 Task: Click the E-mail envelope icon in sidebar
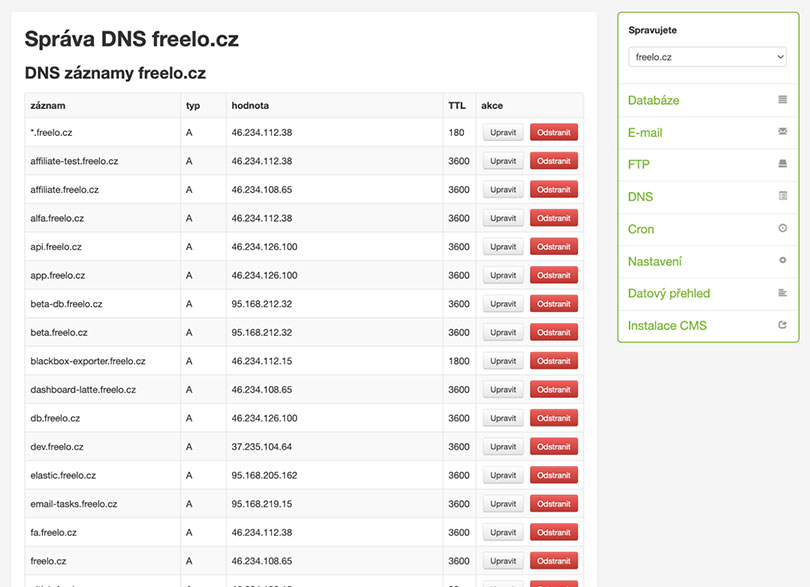783,131
